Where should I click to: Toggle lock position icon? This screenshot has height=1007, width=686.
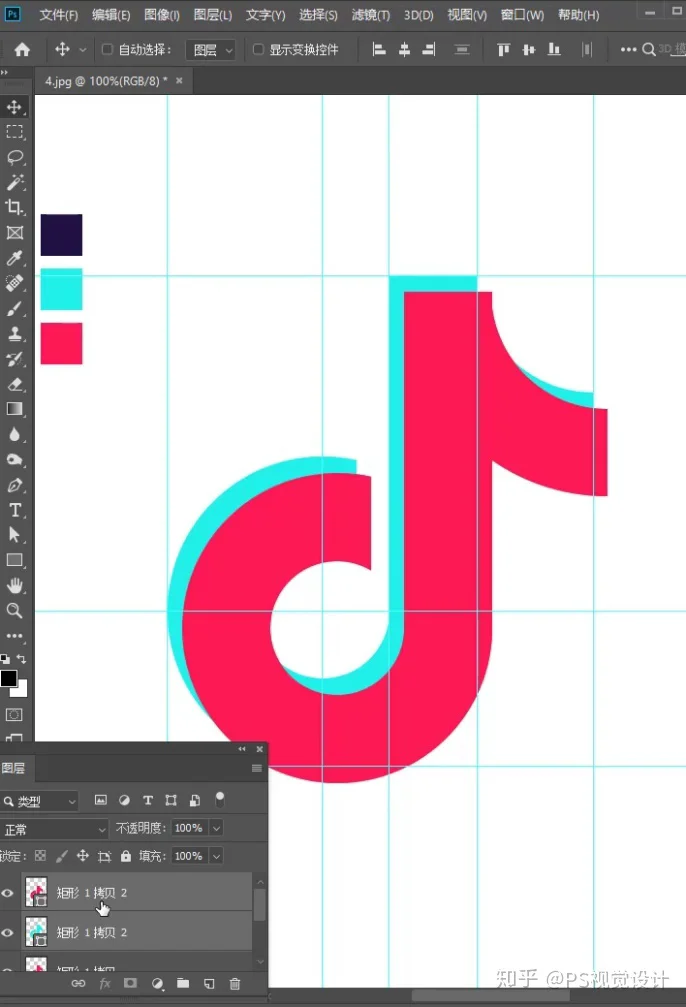pyautogui.click(x=83, y=855)
